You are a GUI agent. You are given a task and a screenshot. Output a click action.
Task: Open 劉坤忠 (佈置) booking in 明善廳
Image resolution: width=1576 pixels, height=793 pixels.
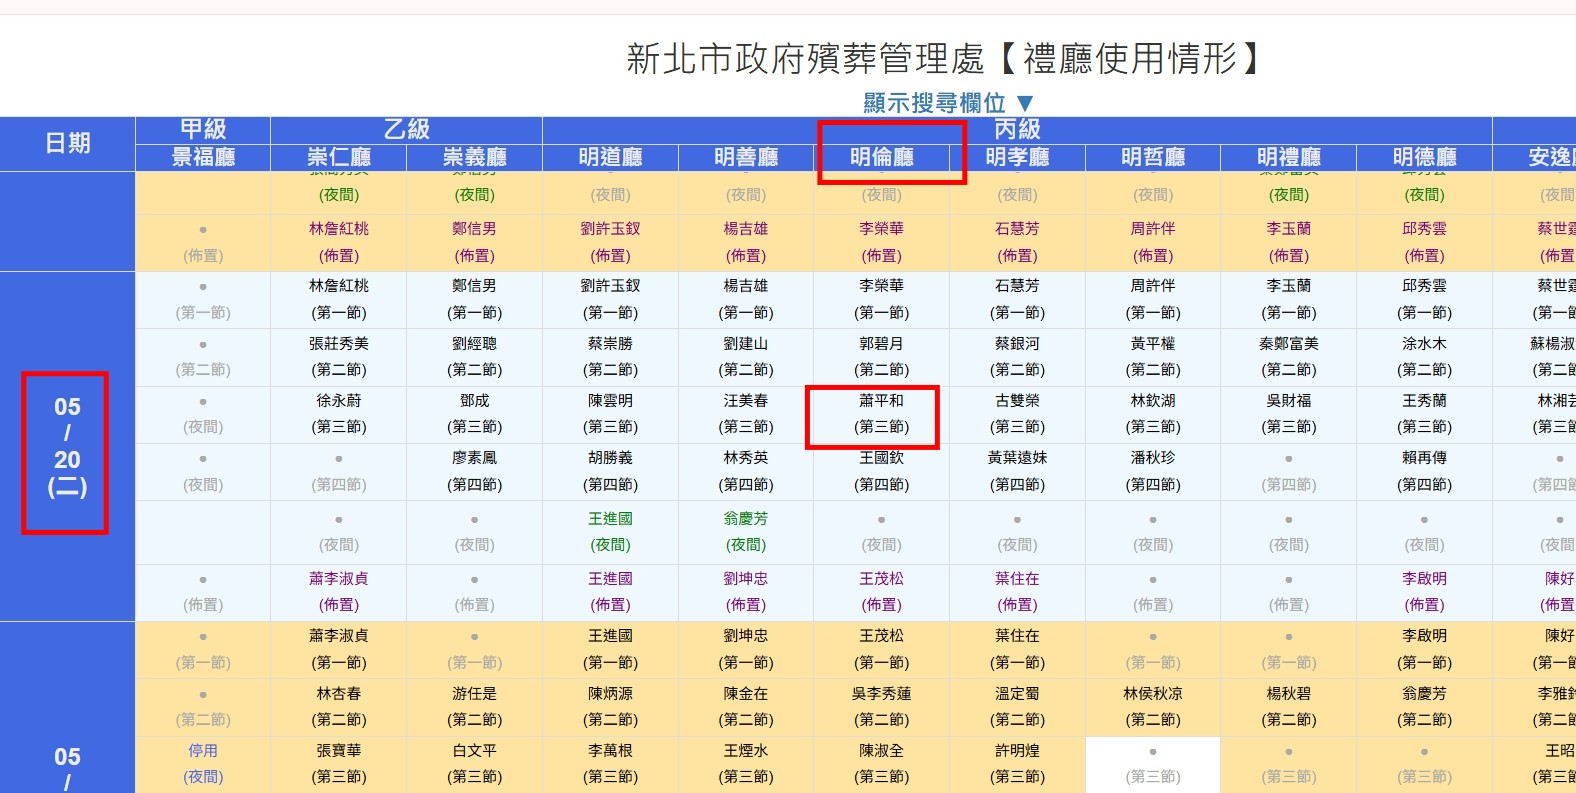click(x=746, y=592)
